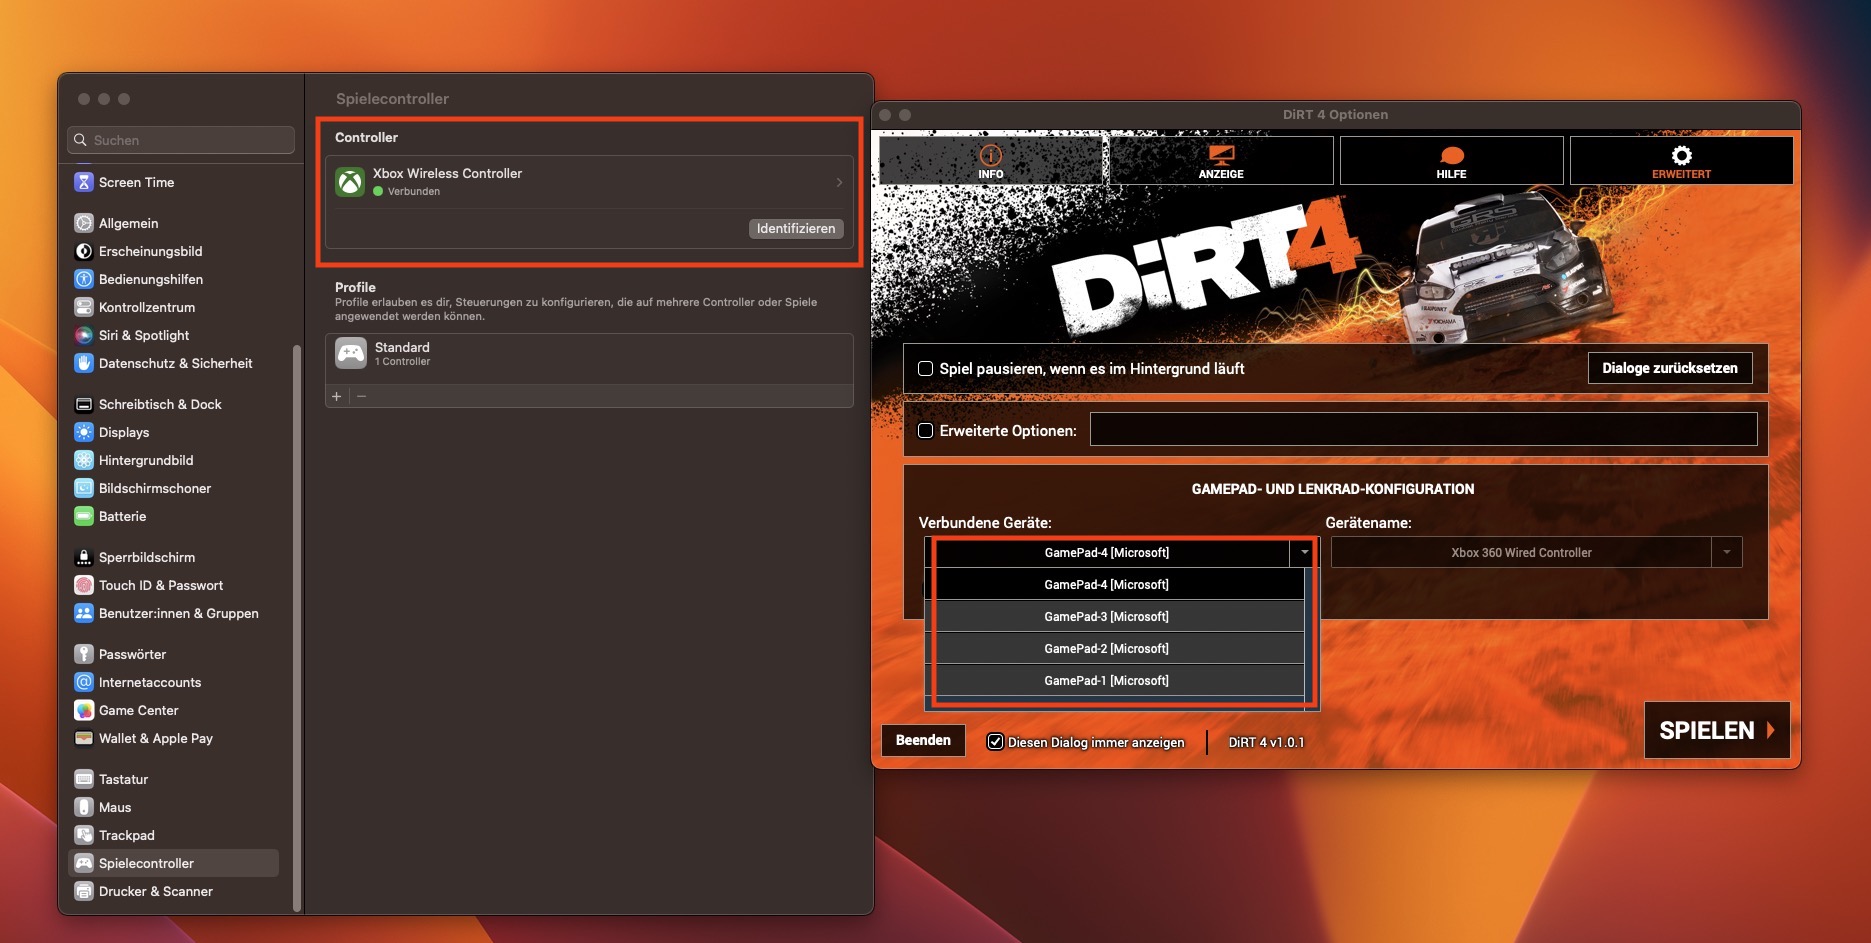This screenshot has height=943, width=1871.
Task: Open the ANZEIGE tab
Action: point(1221,160)
